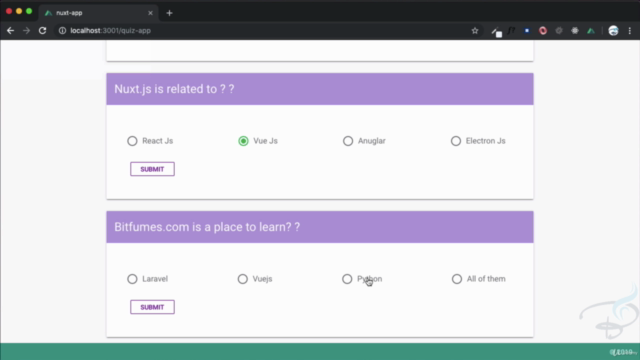640x360 pixels.
Task: Open the browser profile avatar
Action: coord(613,31)
